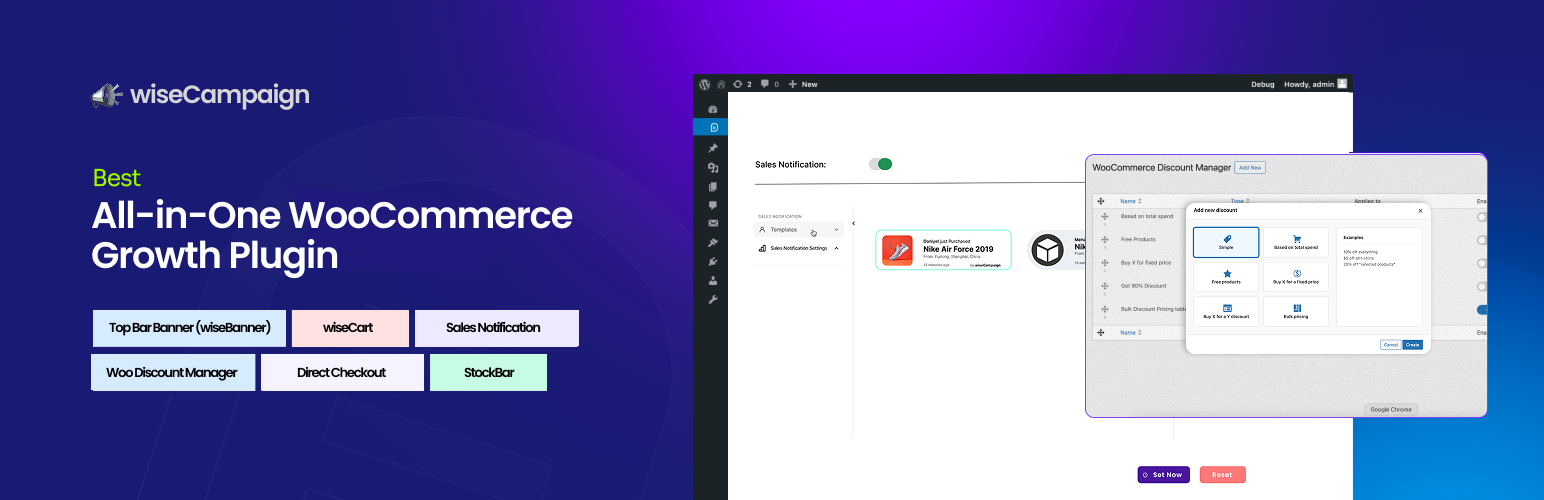Image resolution: width=1544 pixels, height=500 pixels.
Task: Click the Sales Notification feature tag
Action: pos(496,328)
